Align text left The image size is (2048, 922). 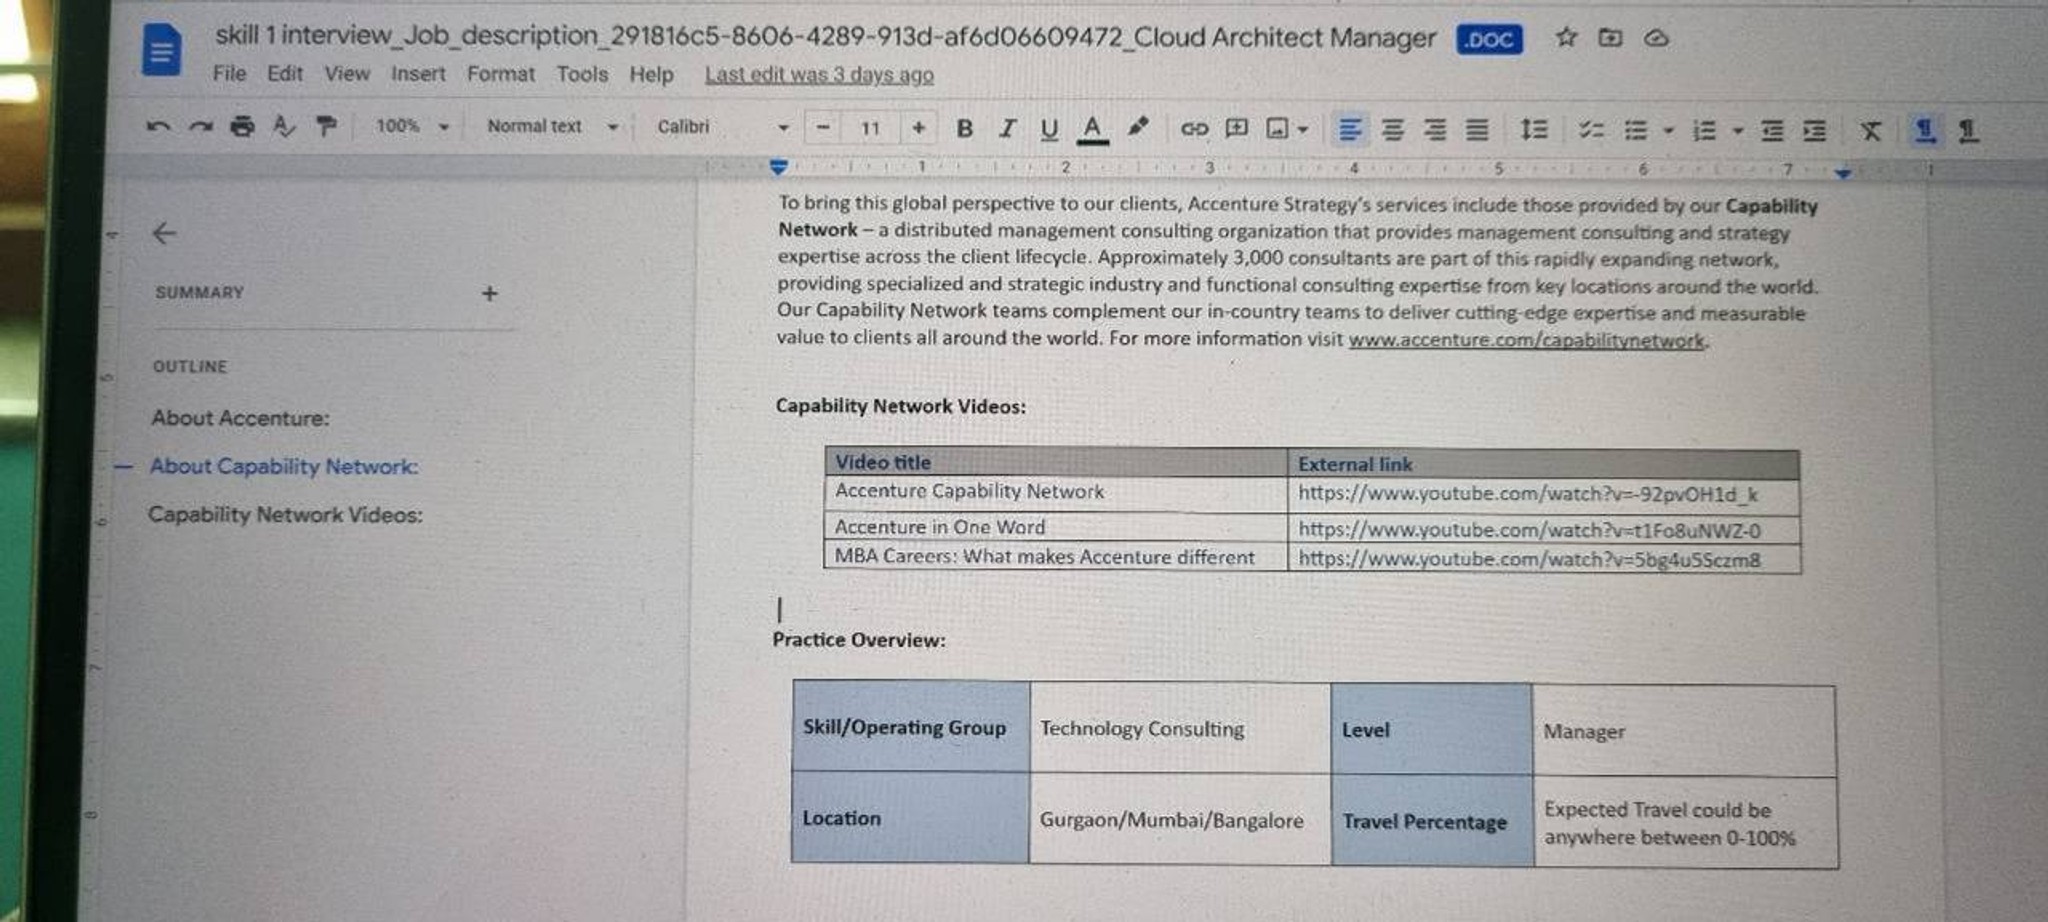(1350, 129)
